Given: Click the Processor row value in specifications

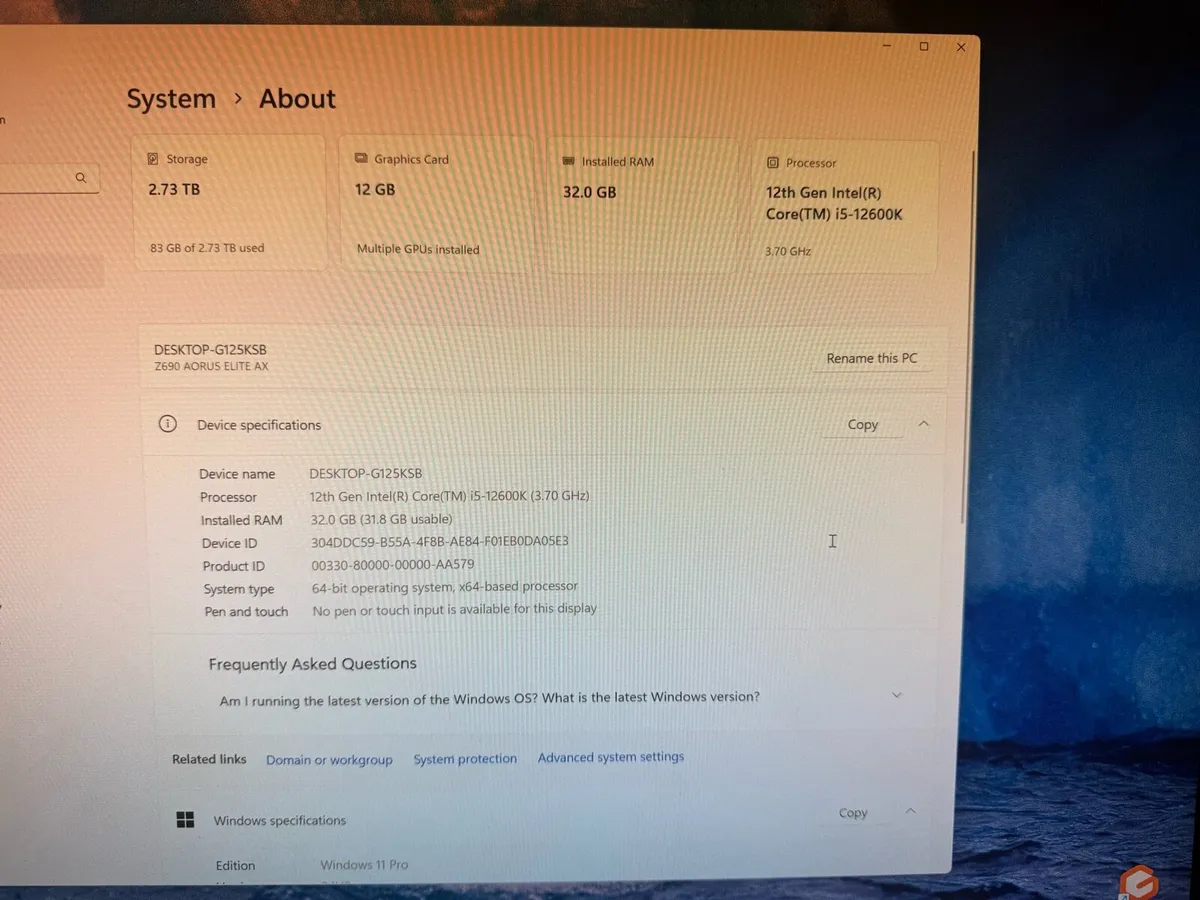Looking at the screenshot, I should click(450, 496).
